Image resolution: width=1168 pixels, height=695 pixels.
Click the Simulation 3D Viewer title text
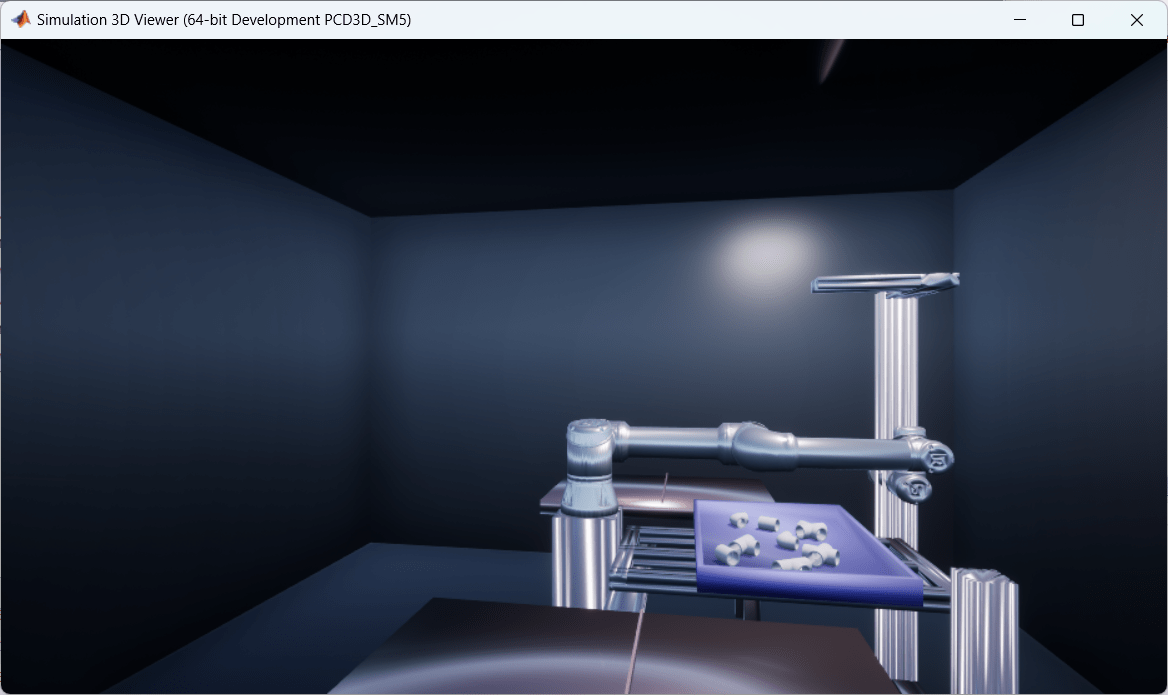223,19
